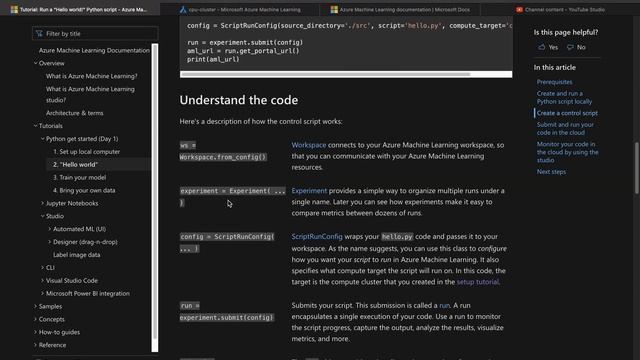Open 1. Set up local computer
Screen dimensions: 640x360
pos(87,151)
